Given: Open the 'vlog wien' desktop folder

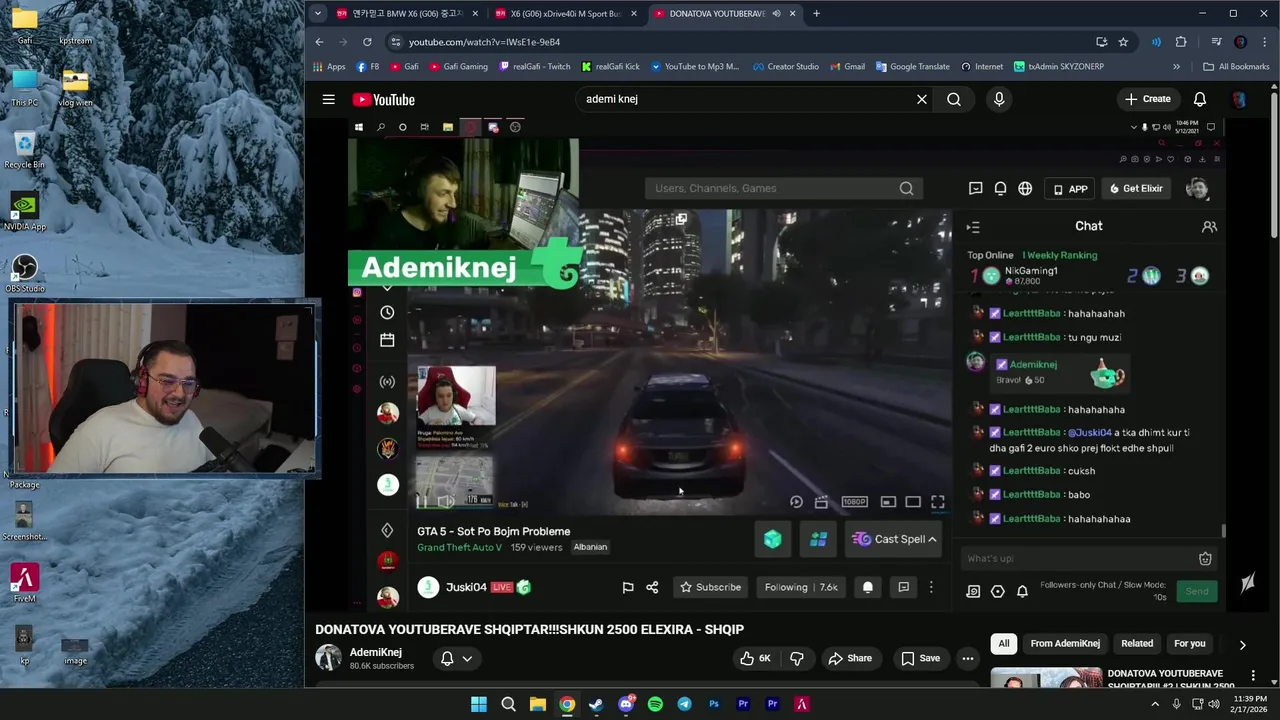Looking at the screenshot, I should 75,86.
